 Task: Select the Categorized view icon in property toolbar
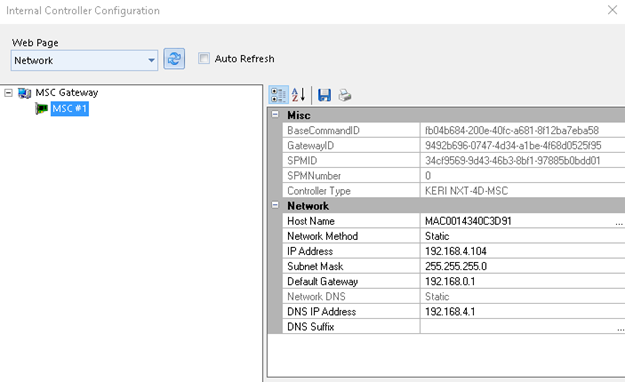(278, 95)
